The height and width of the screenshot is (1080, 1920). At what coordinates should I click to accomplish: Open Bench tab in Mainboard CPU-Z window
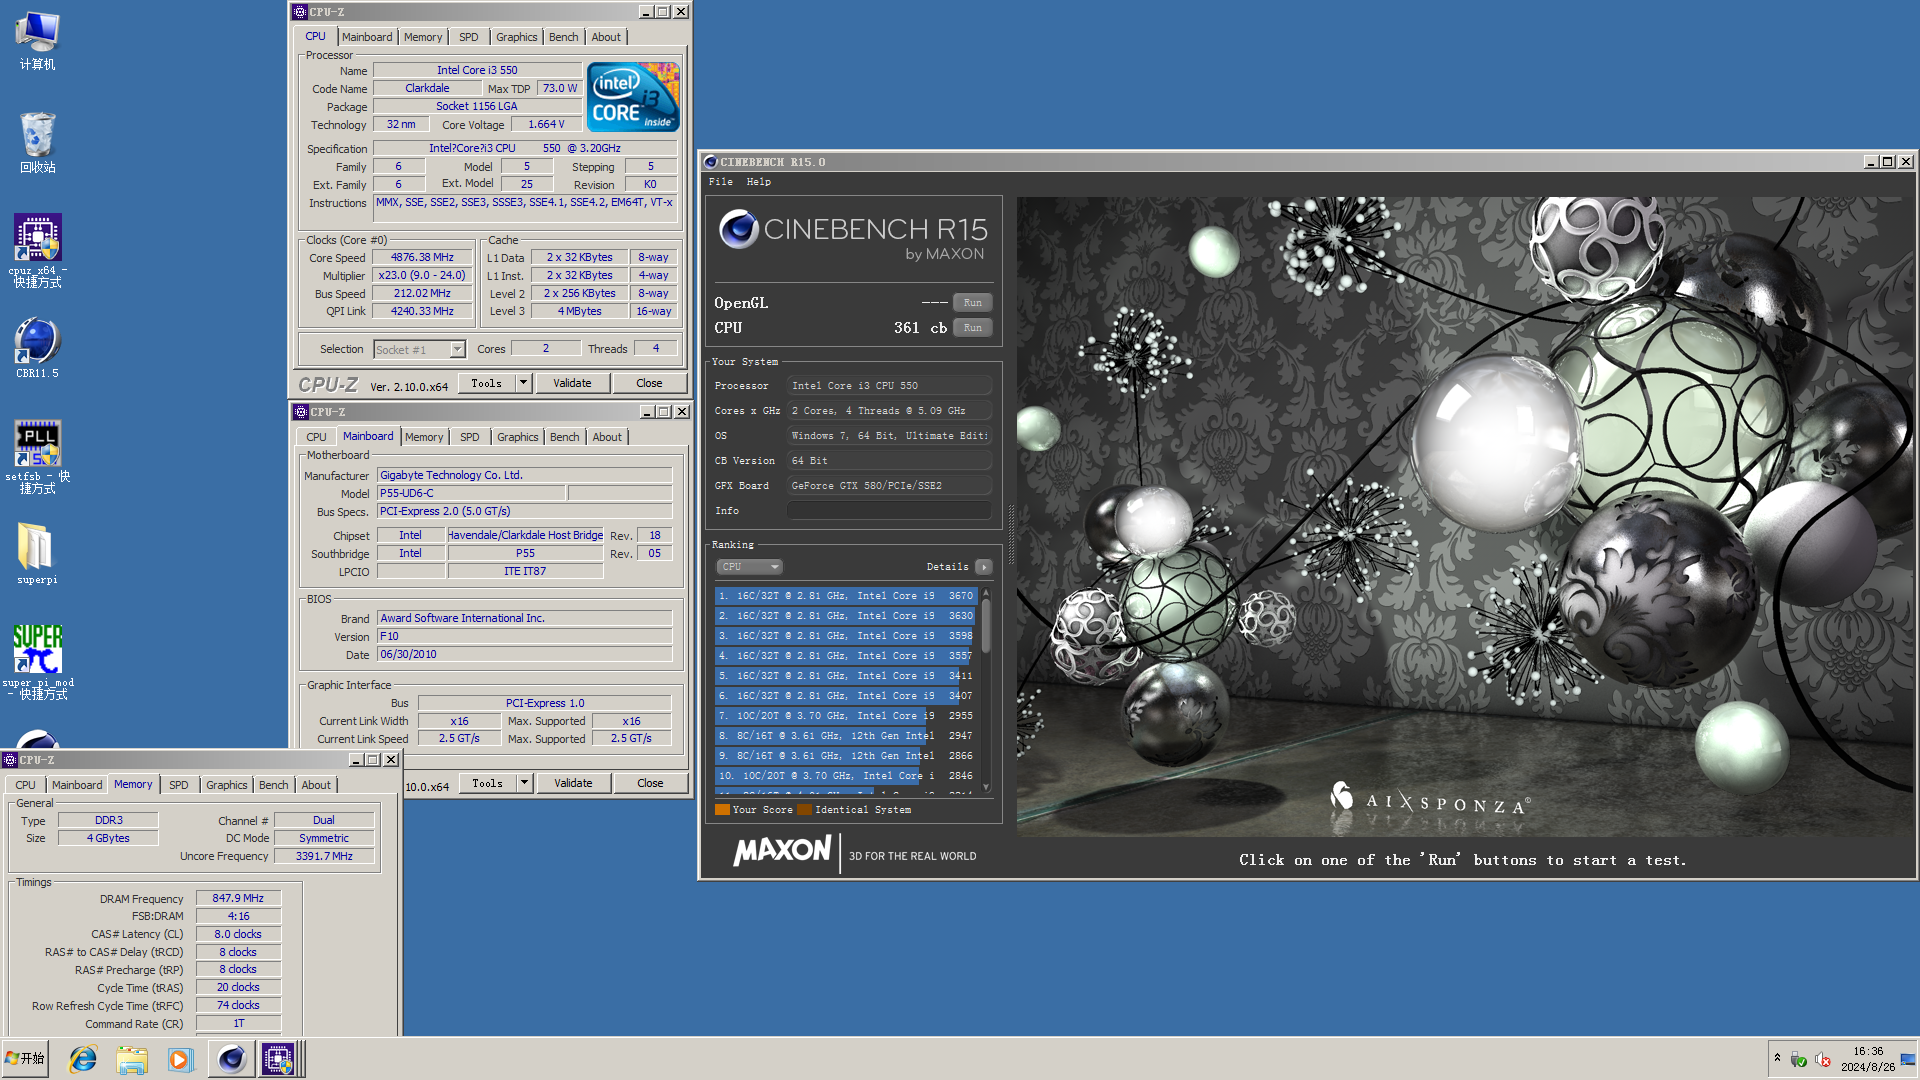[x=565, y=437]
